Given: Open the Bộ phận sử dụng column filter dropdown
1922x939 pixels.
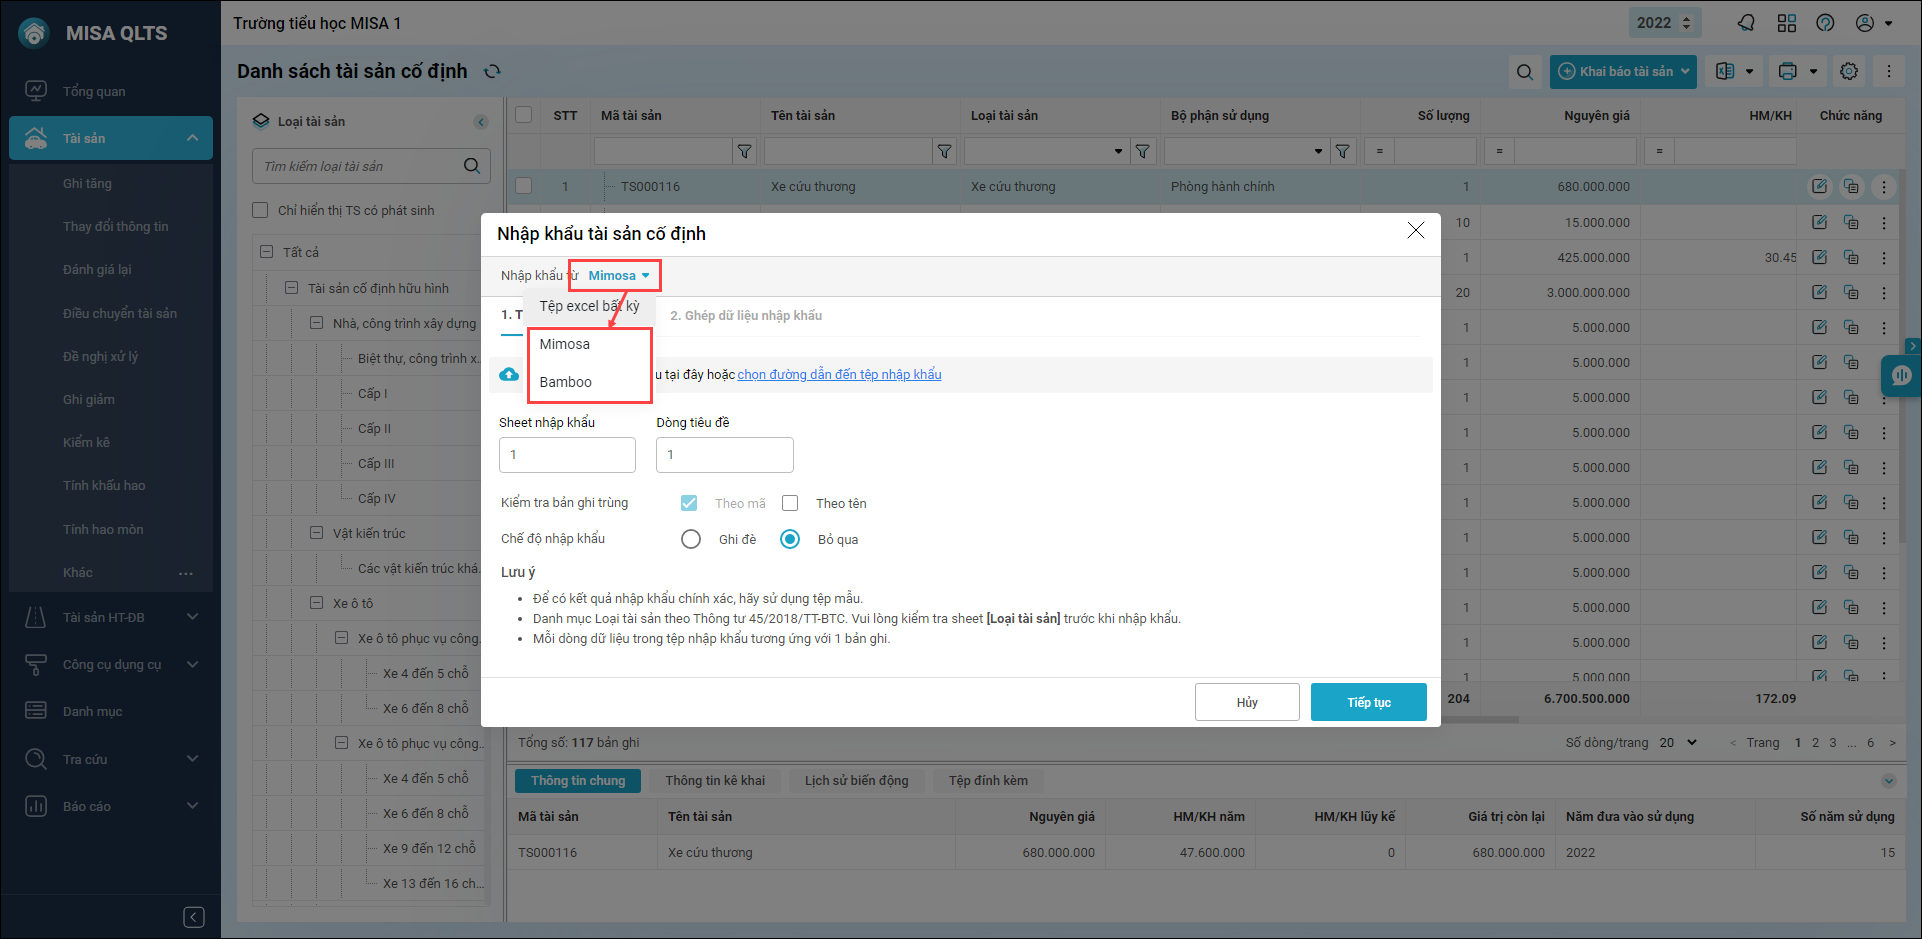Looking at the screenshot, I should pyautogui.click(x=1318, y=152).
